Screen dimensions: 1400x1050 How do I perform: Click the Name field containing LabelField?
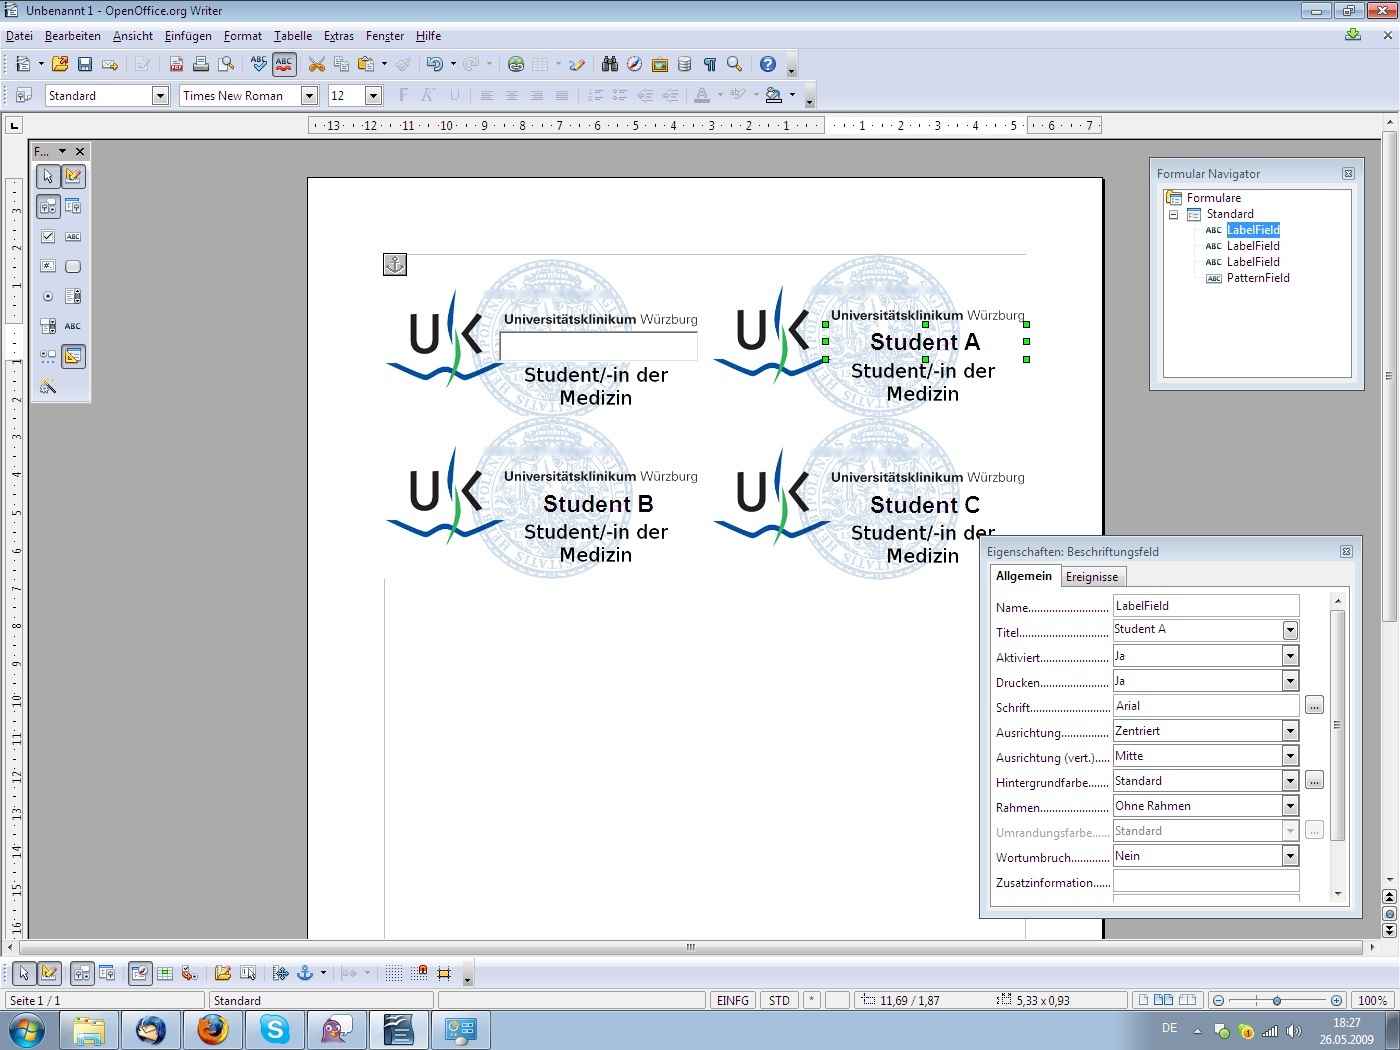[x=1205, y=606]
